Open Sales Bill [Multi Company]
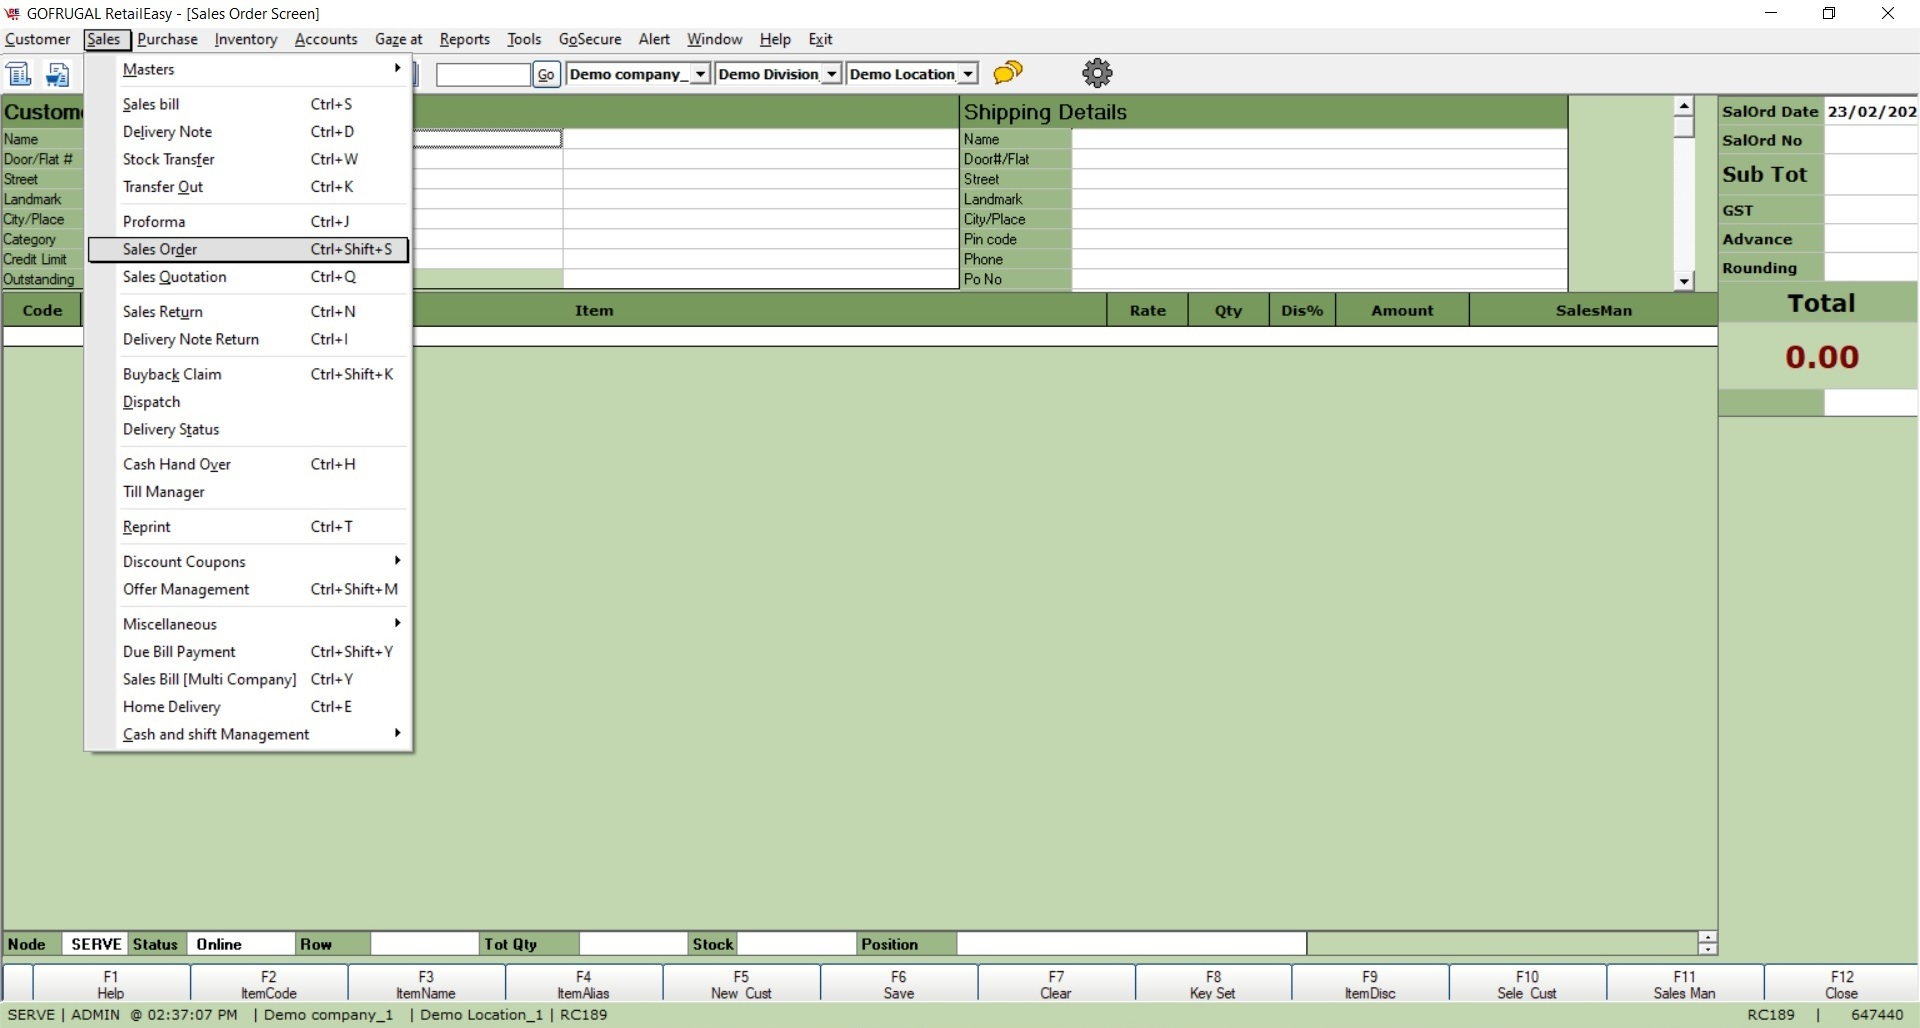This screenshot has height=1028, width=1920. [249, 679]
